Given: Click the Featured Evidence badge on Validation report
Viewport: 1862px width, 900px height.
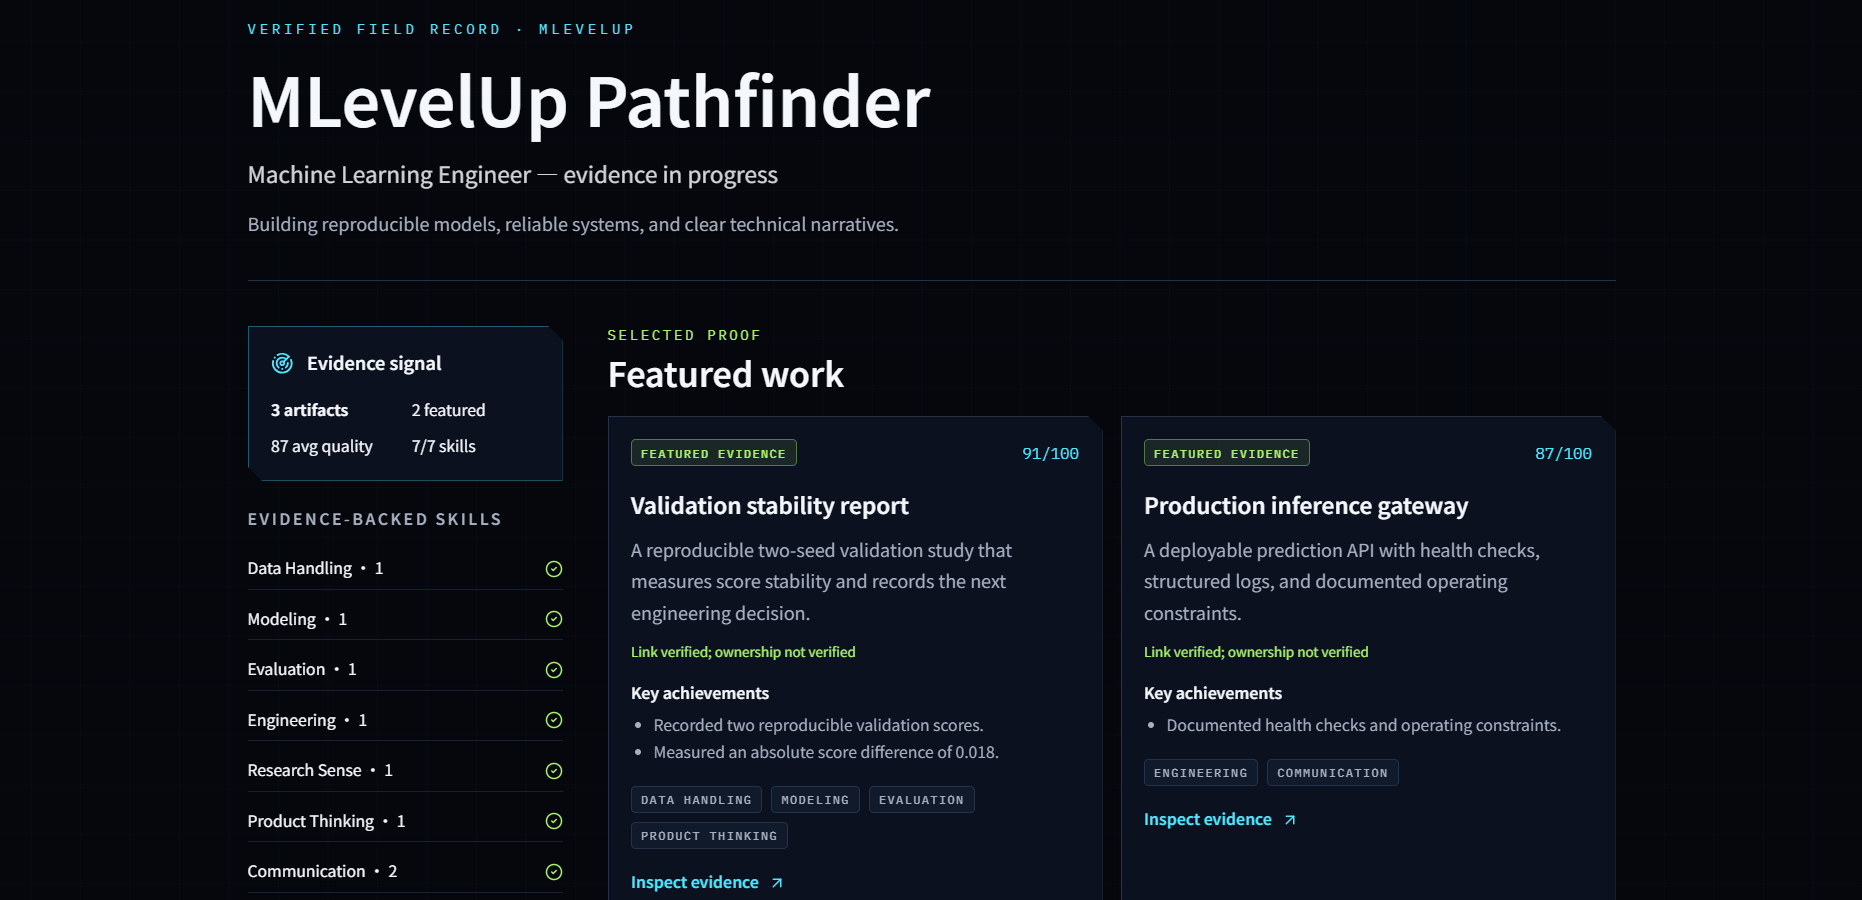Looking at the screenshot, I should (714, 453).
